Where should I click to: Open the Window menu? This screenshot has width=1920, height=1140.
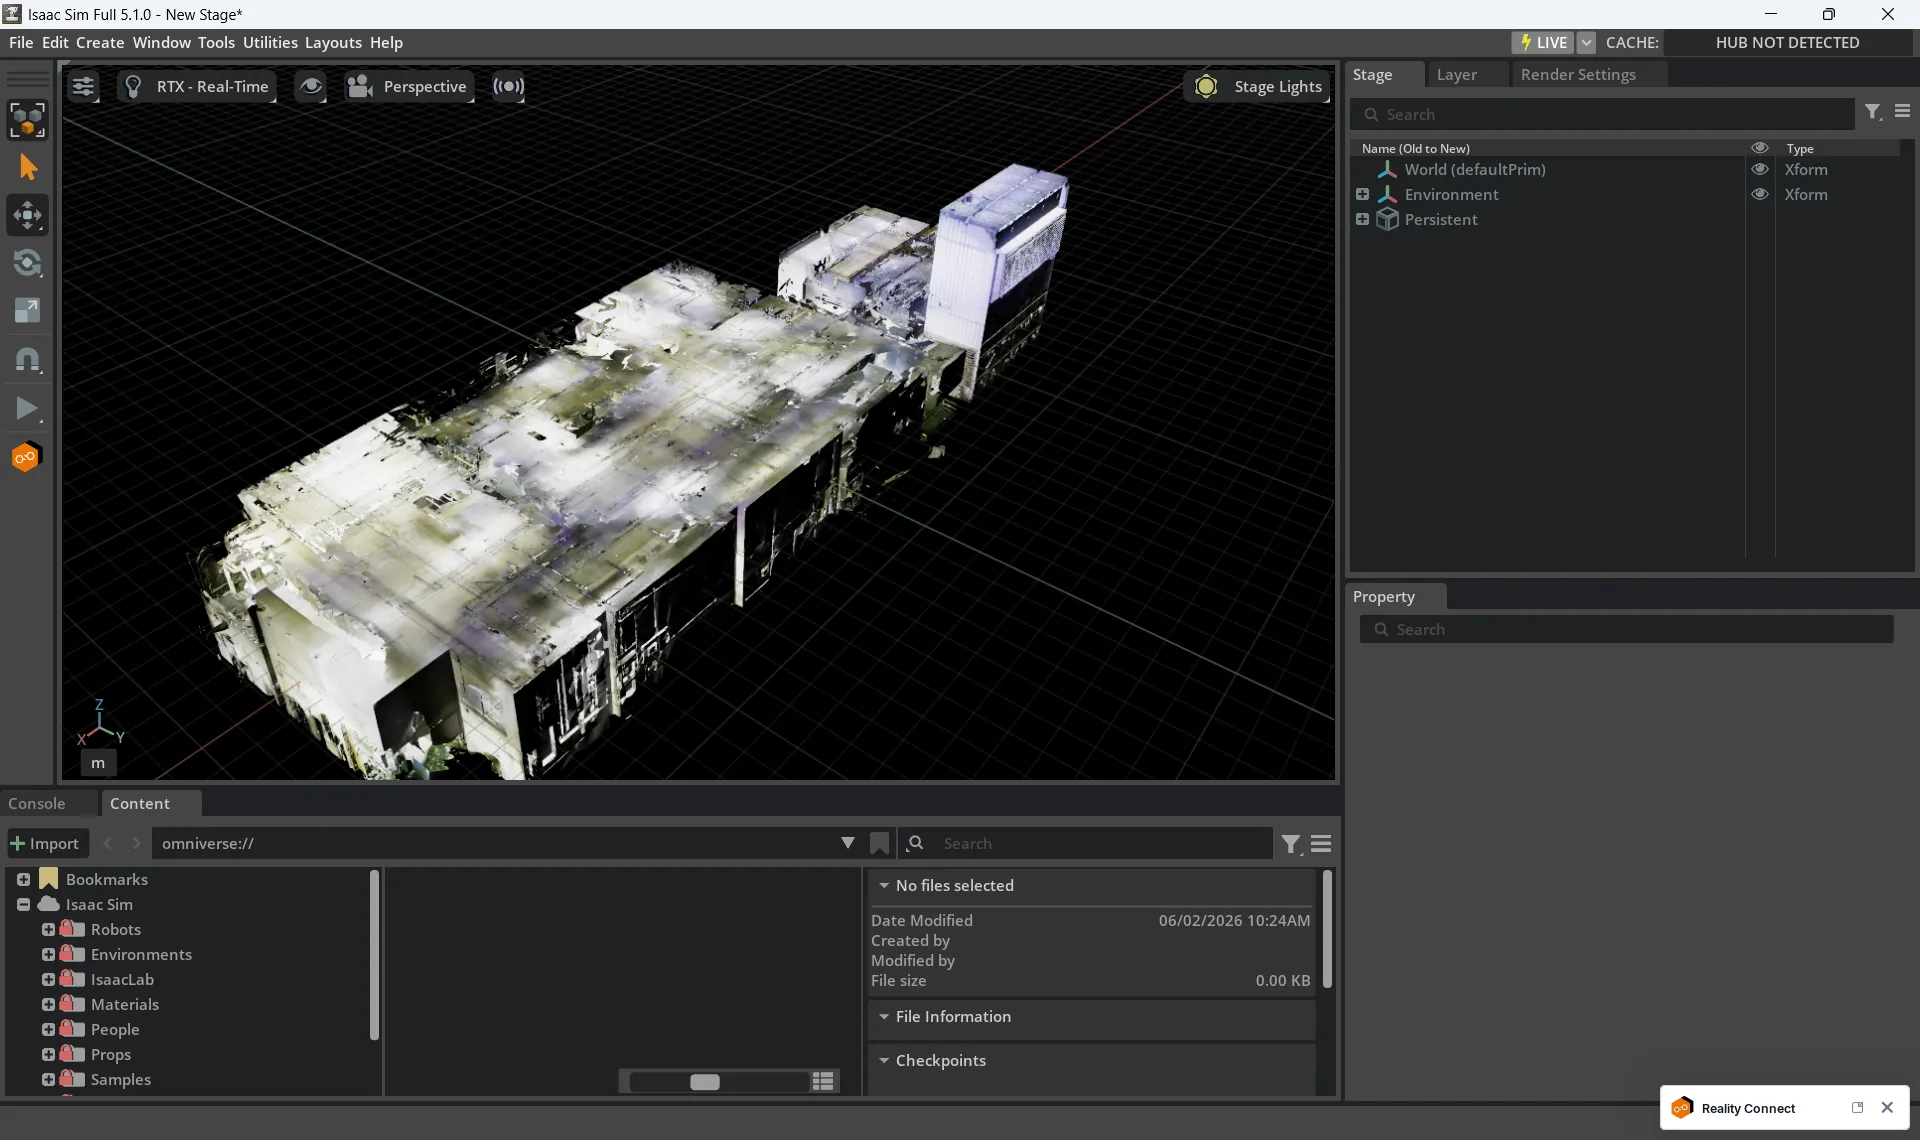click(161, 43)
